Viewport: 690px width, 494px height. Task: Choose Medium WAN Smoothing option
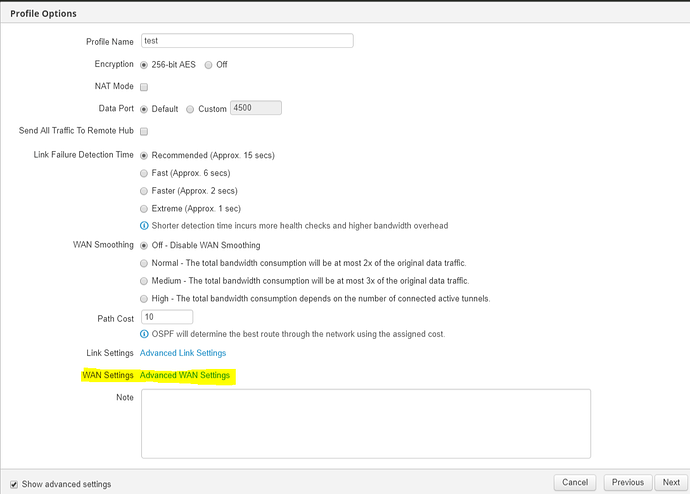[x=145, y=280]
